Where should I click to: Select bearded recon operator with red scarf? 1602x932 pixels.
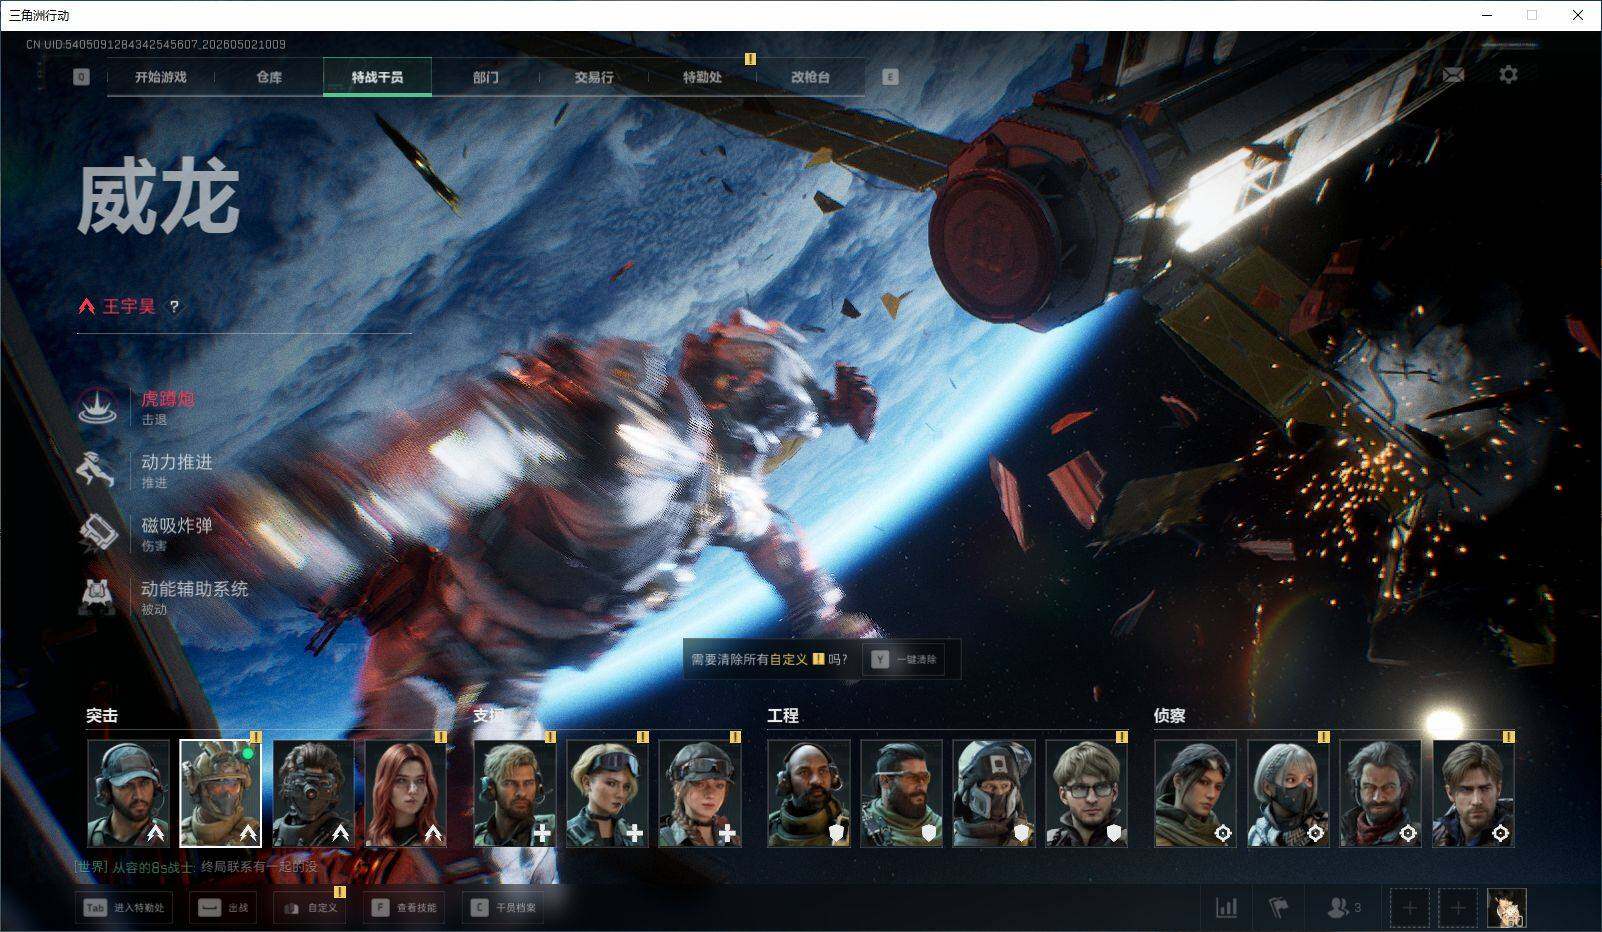tap(1381, 793)
